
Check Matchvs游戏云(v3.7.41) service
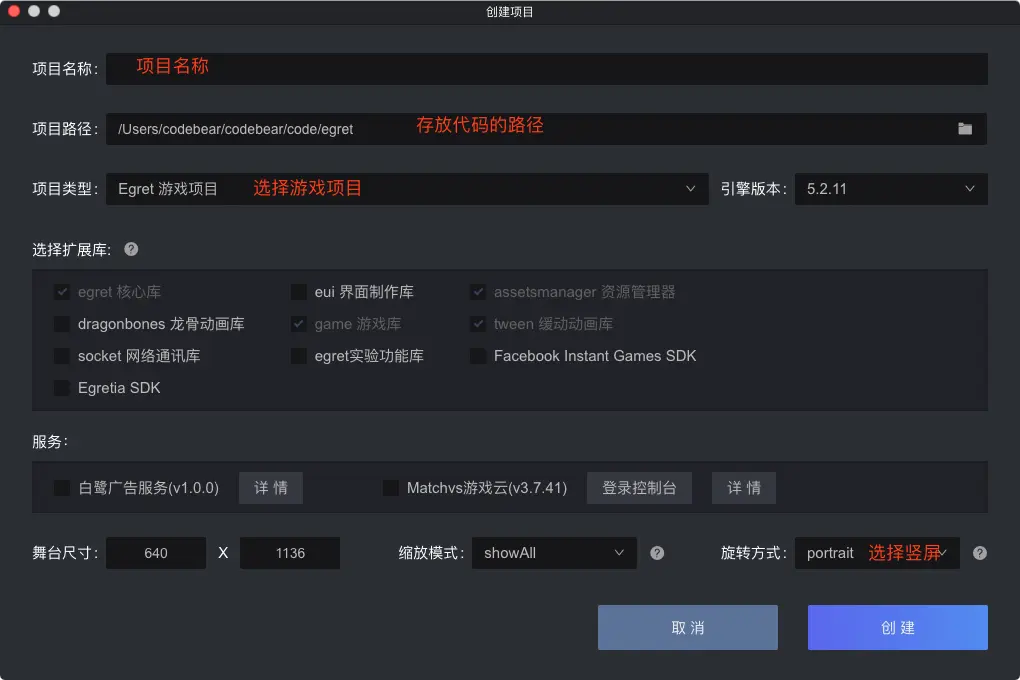[391, 487]
